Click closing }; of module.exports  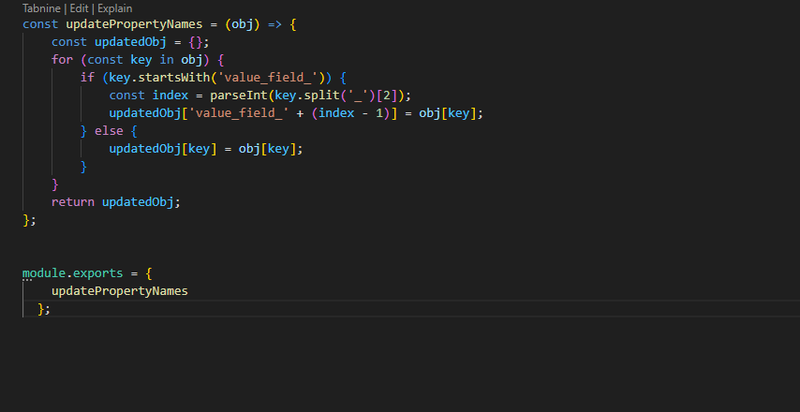pos(44,309)
